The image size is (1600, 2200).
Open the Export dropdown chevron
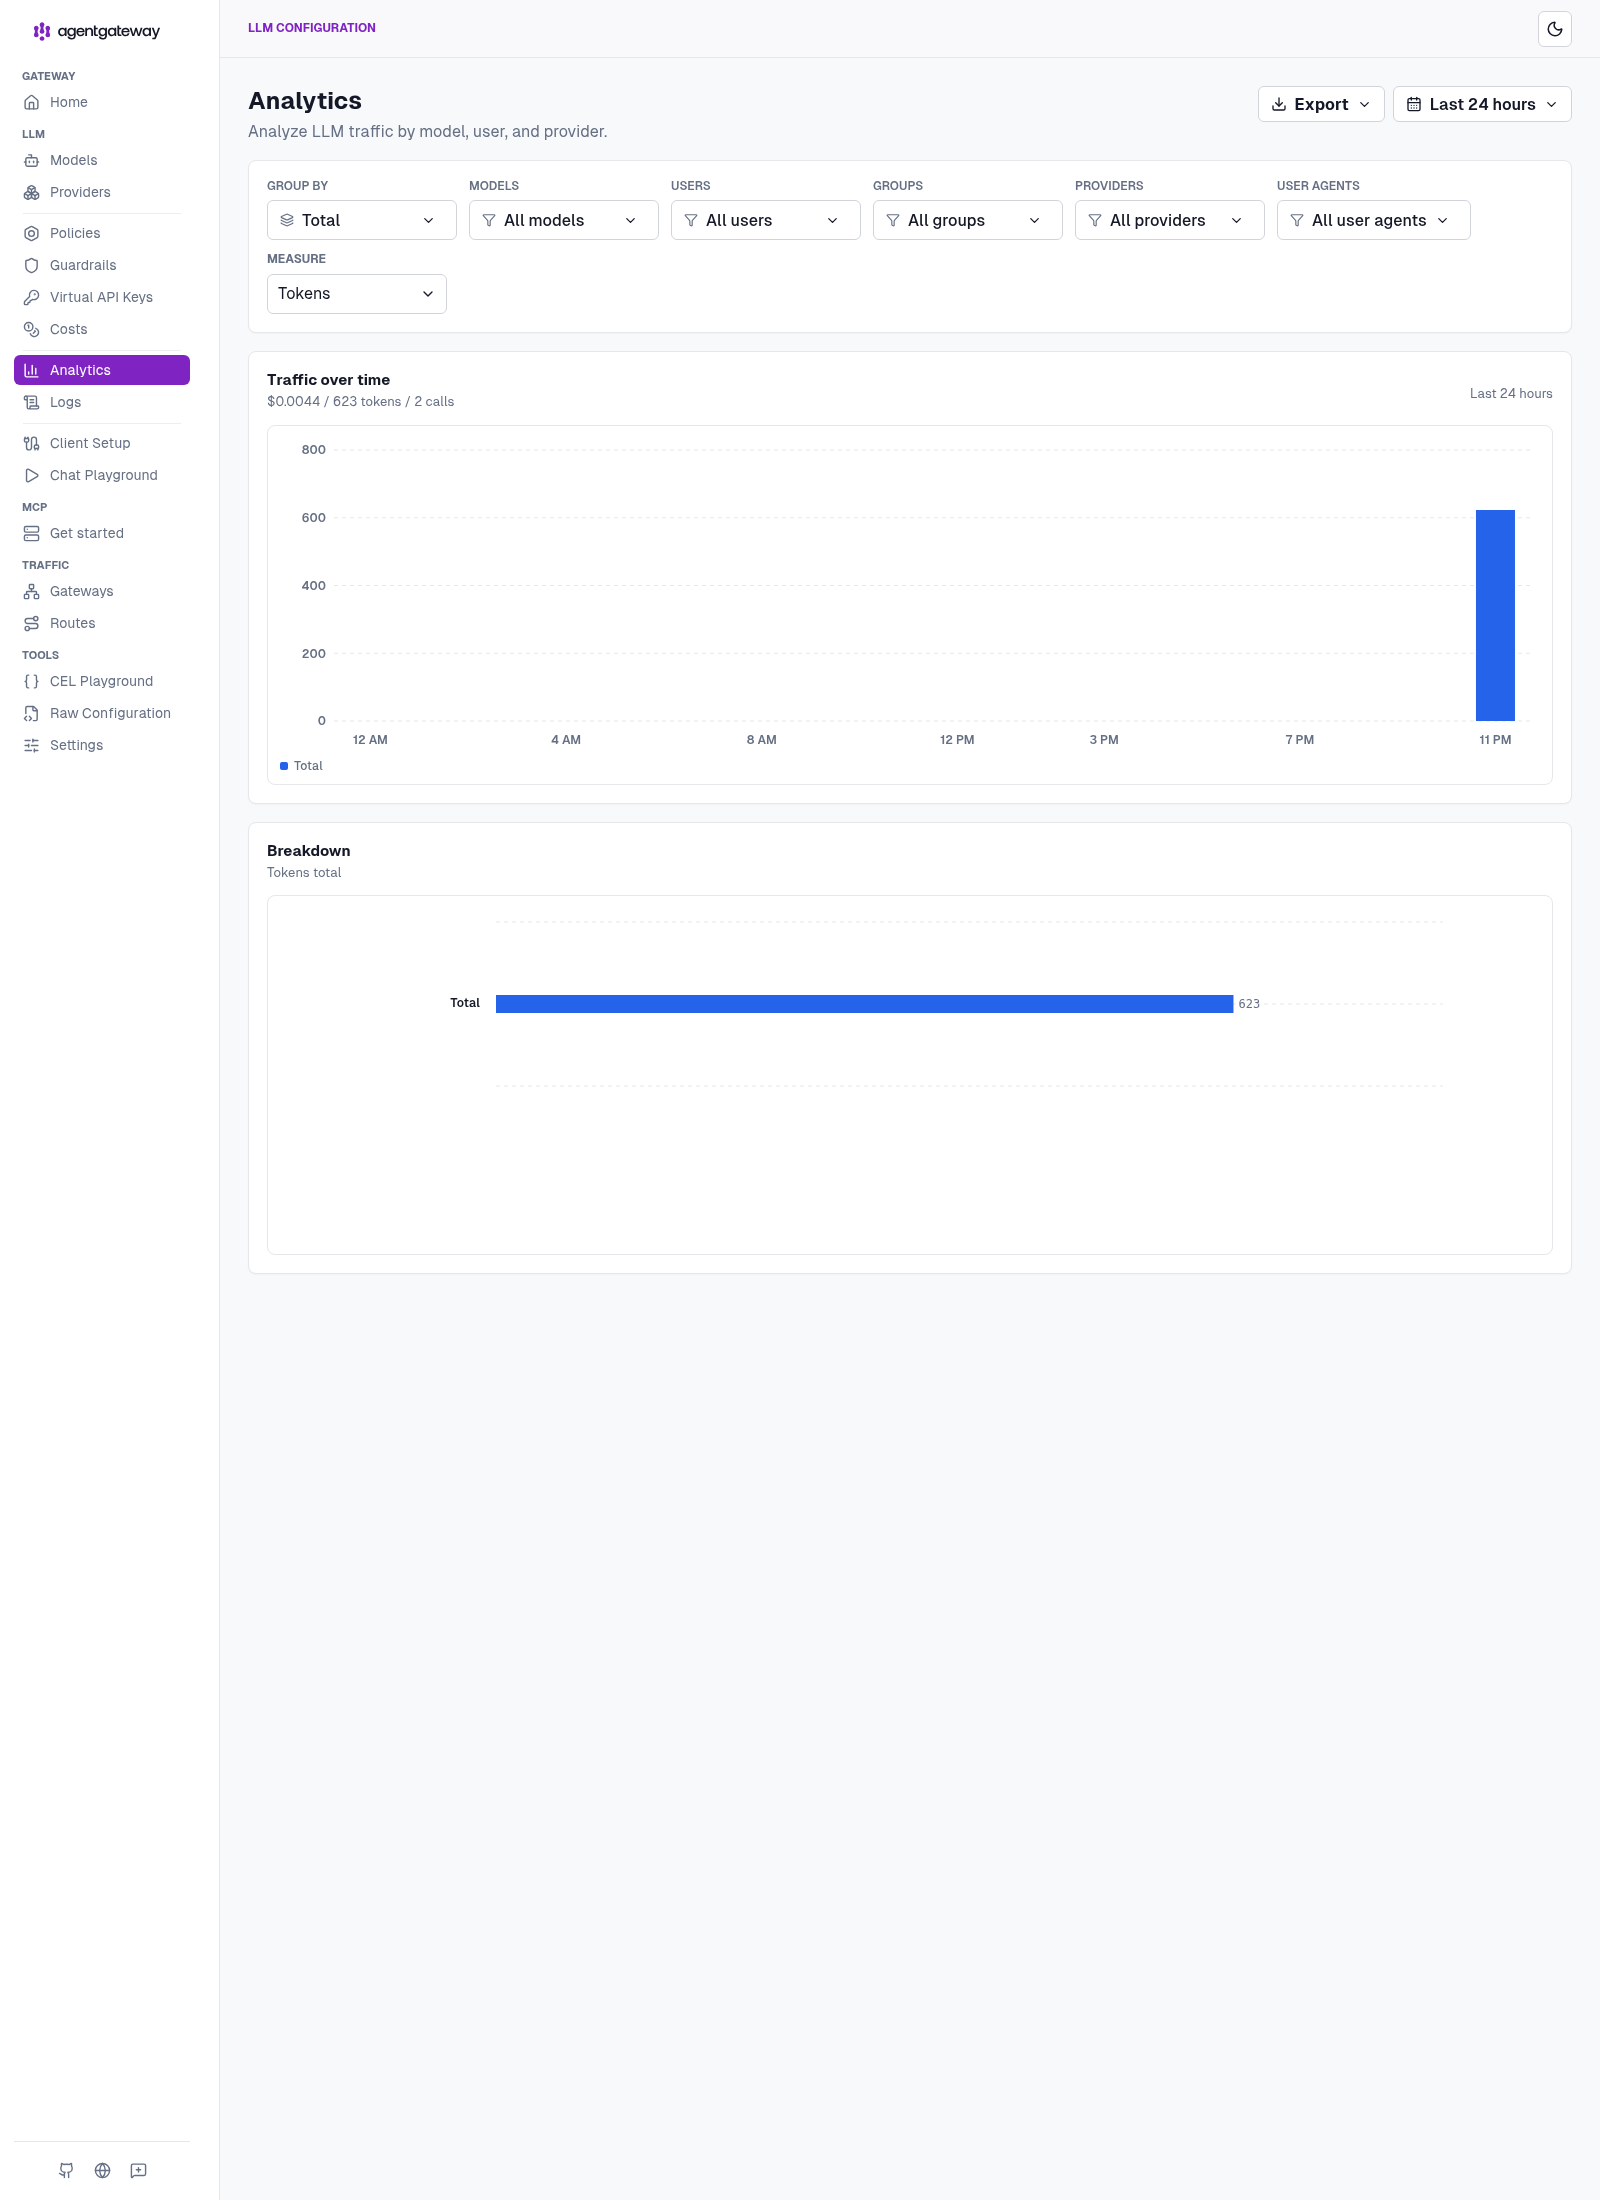(x=1365, y=104)
